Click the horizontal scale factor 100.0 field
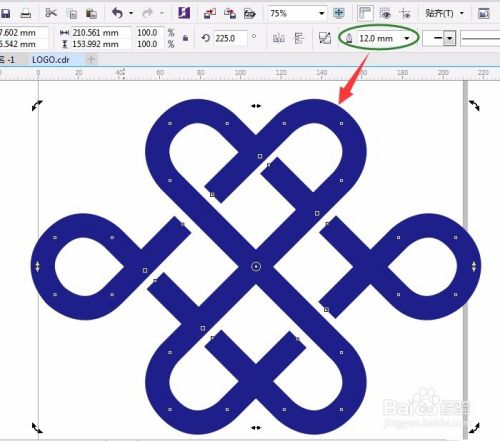 tap(149, 33)
